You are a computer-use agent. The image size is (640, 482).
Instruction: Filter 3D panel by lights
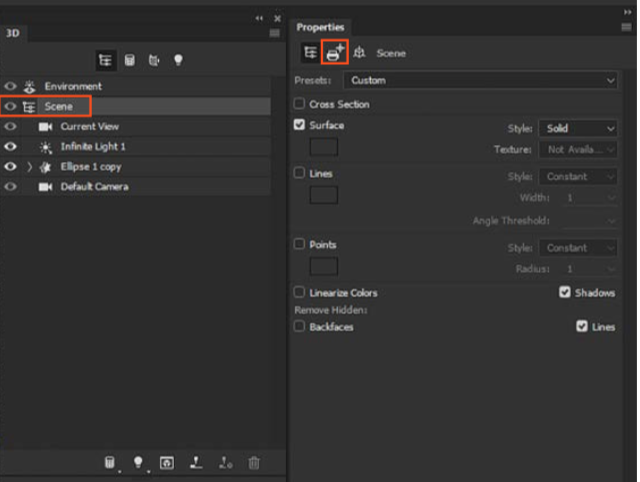click(x=178, y=60)
